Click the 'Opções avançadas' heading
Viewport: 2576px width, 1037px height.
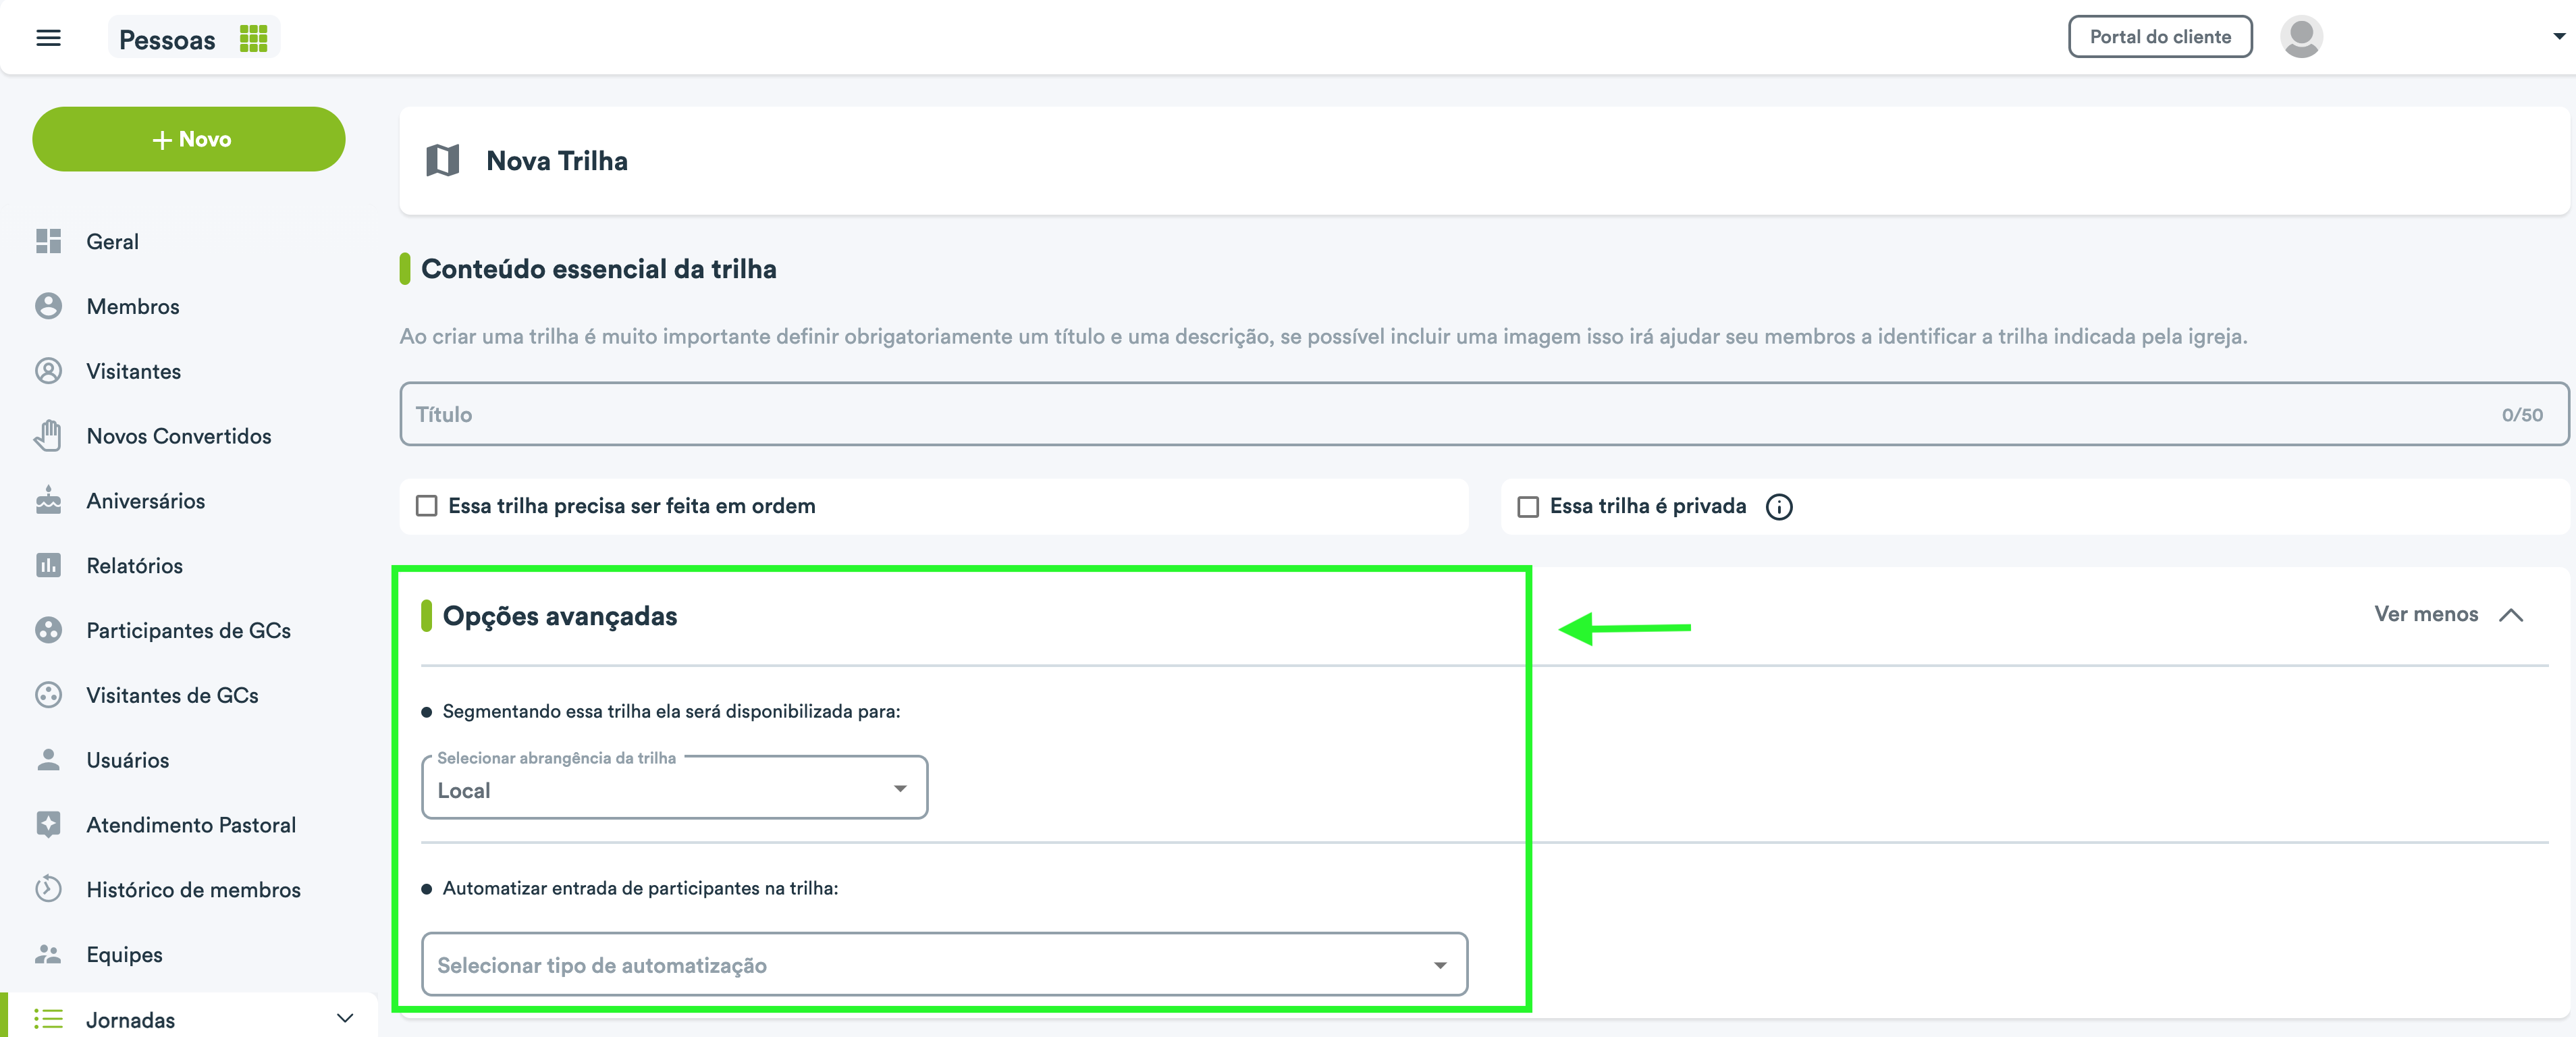click(x=559, y=616)
